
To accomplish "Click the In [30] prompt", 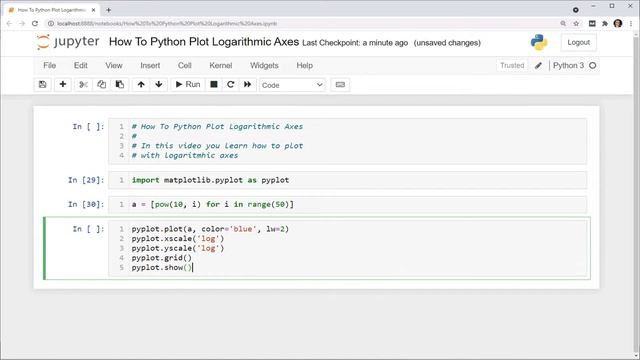I will point(86,204).
